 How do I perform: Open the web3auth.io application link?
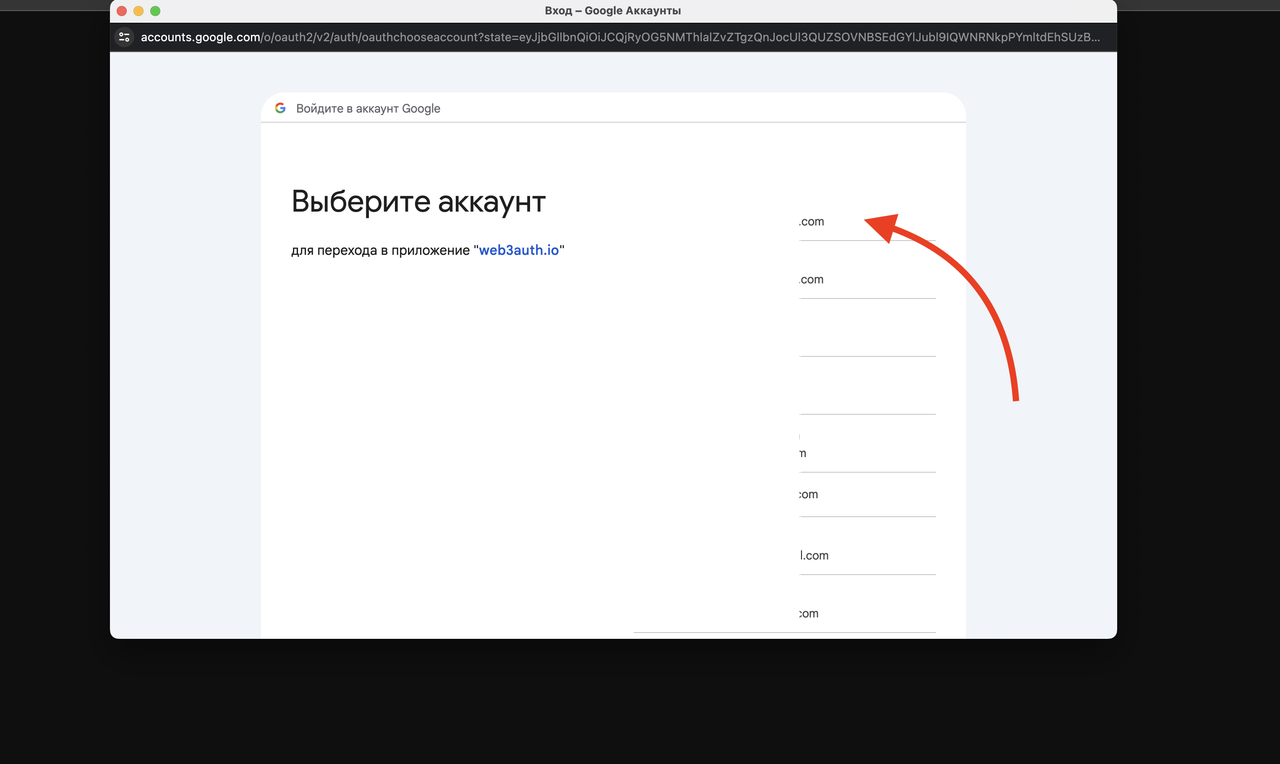tap(519, 250)
